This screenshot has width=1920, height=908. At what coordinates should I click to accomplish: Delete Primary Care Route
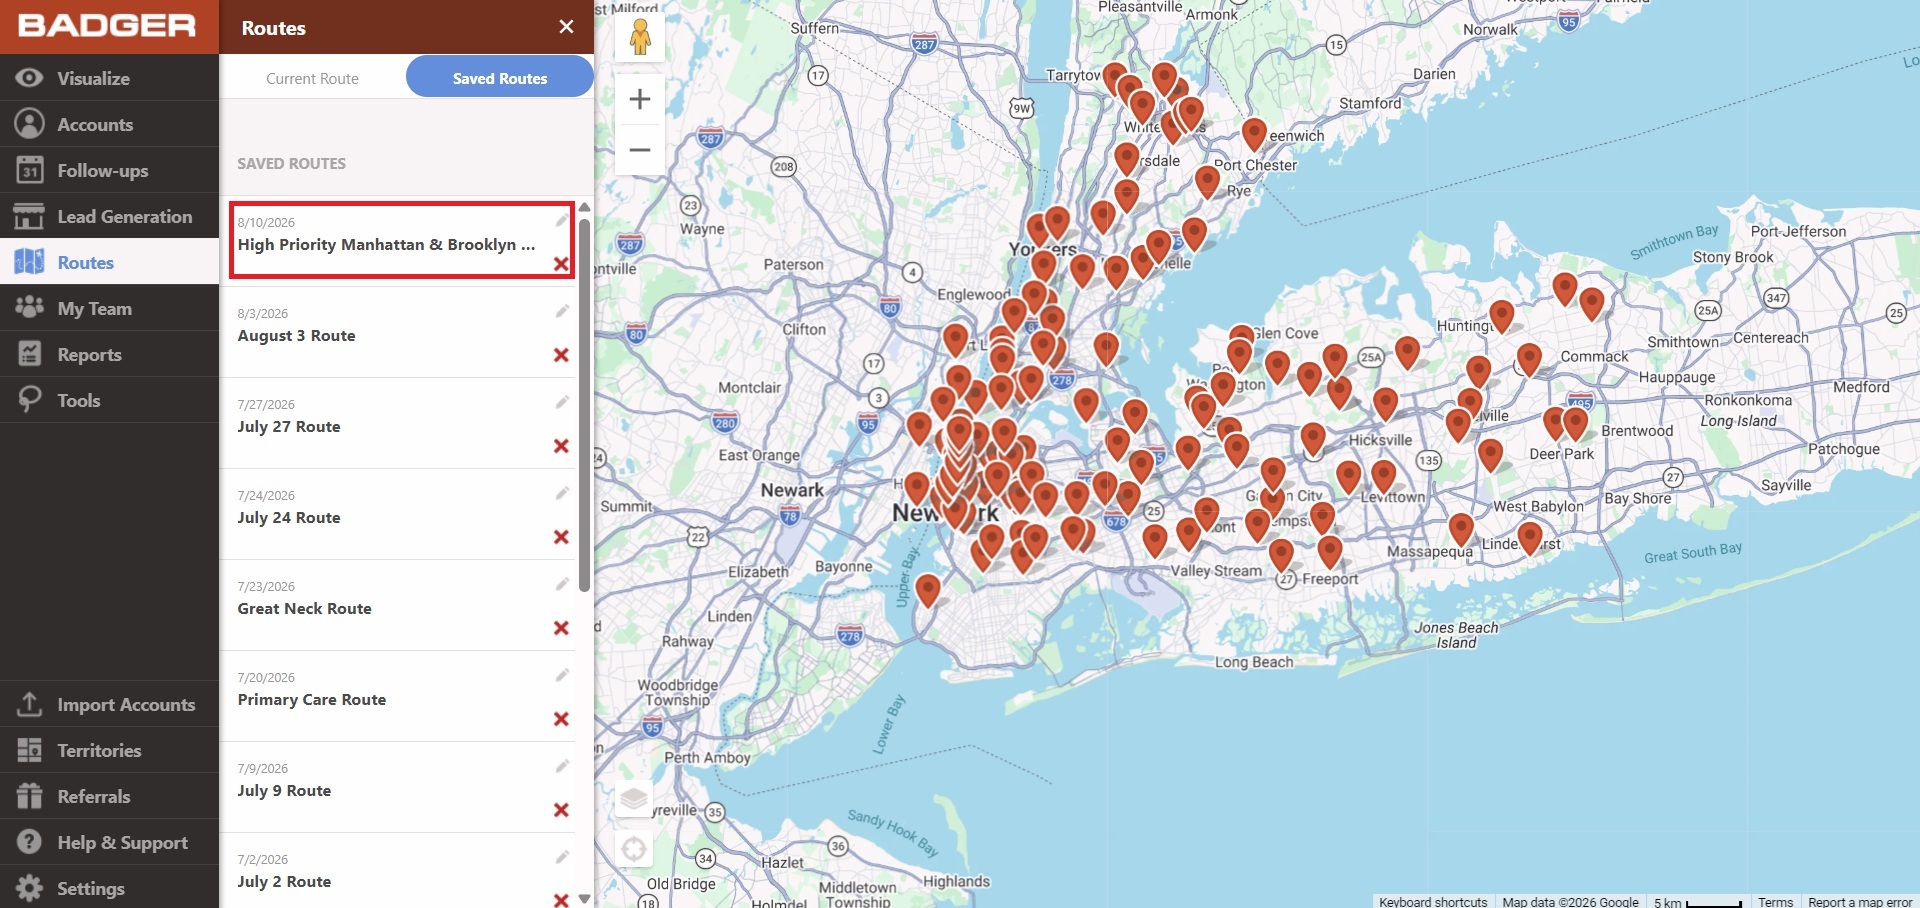[x=561, y=719]
